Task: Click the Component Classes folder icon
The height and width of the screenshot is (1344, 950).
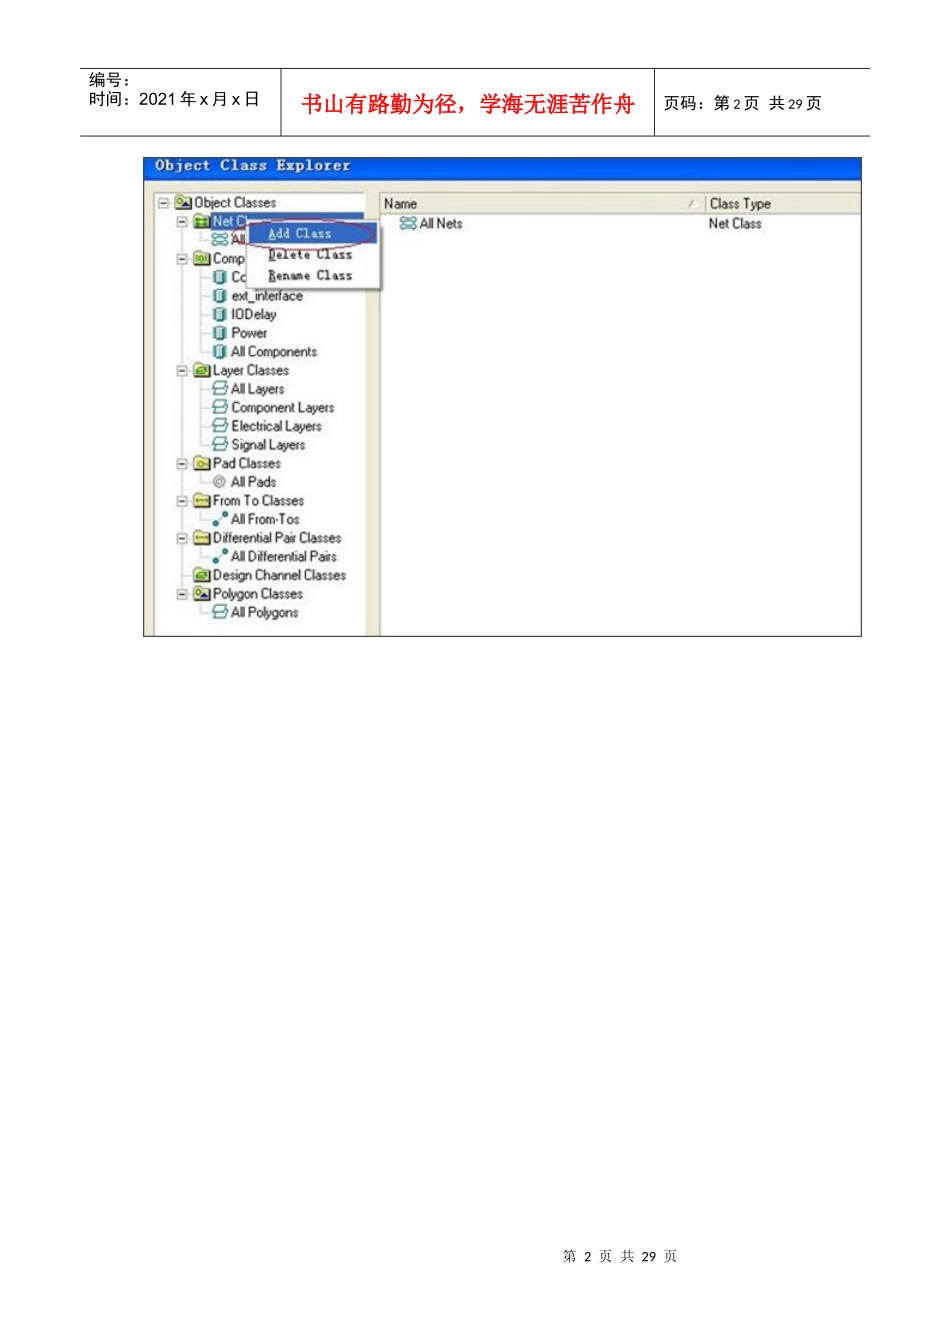Action: 202,259
